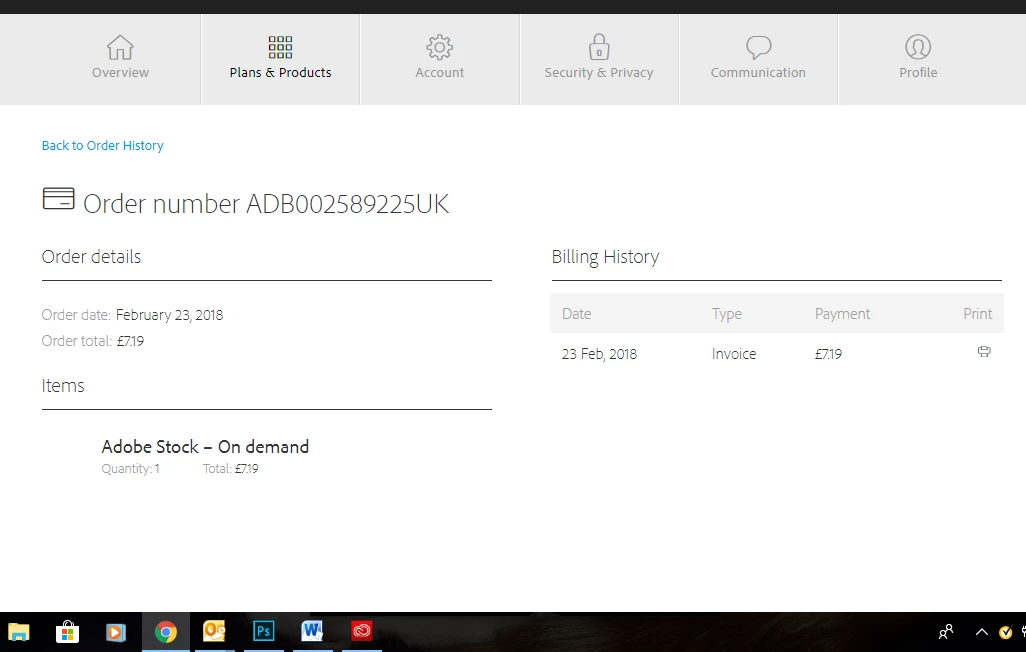The image size is (1026, 652).
Task: Click the £7.19 payment in billing row
Action: [828, 354]
